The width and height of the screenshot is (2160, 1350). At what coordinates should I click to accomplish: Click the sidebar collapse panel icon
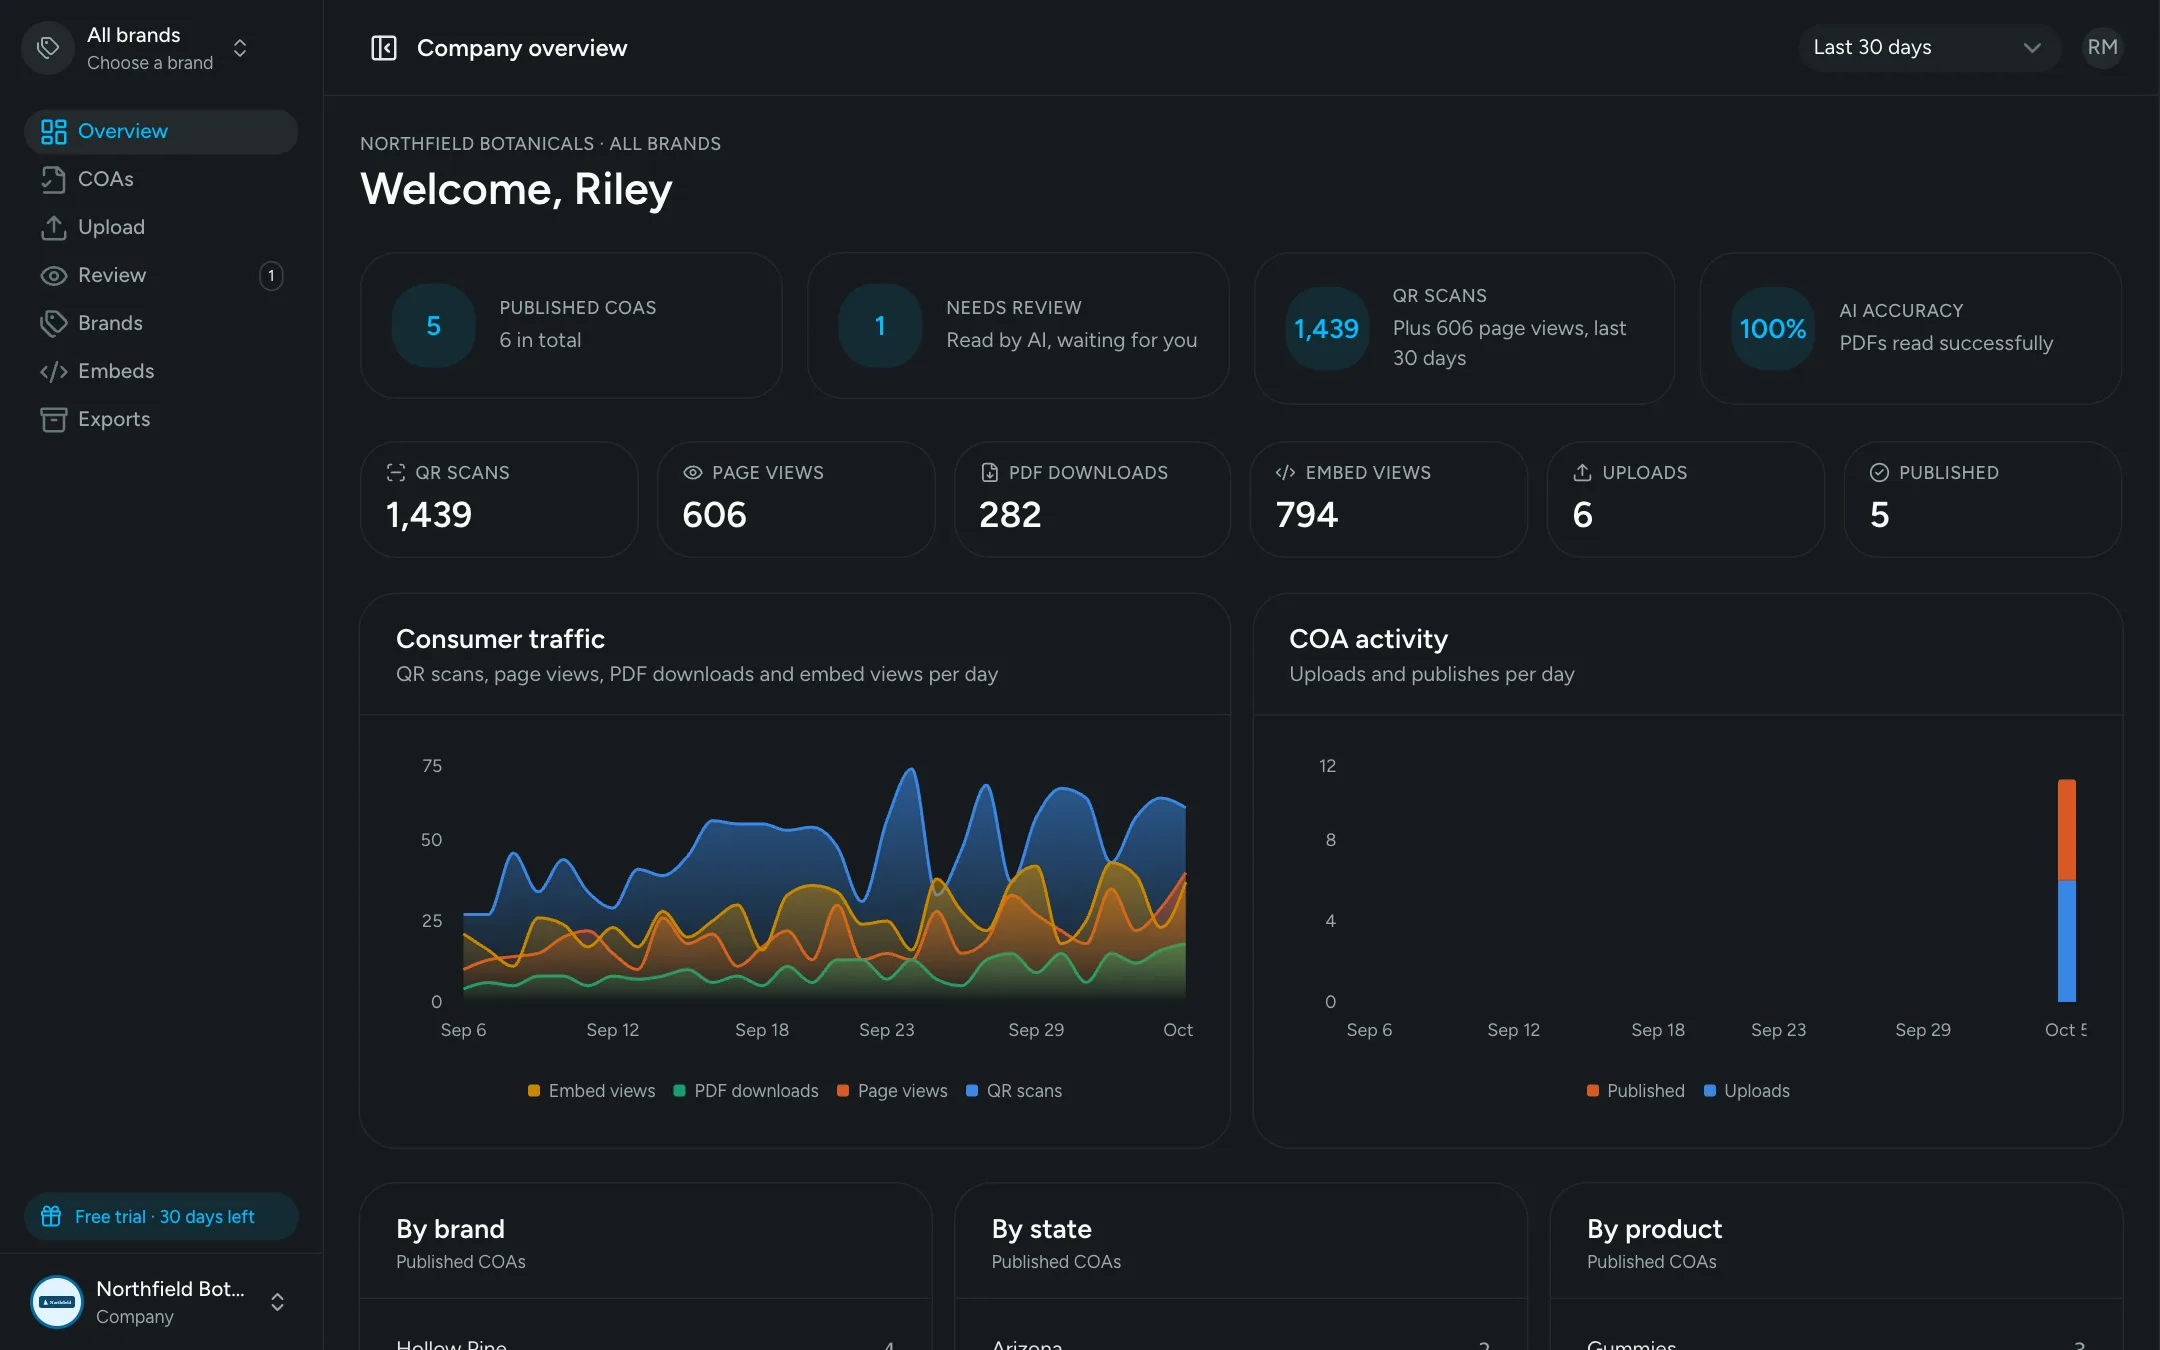pyautogui.click(x=384, y=48)
